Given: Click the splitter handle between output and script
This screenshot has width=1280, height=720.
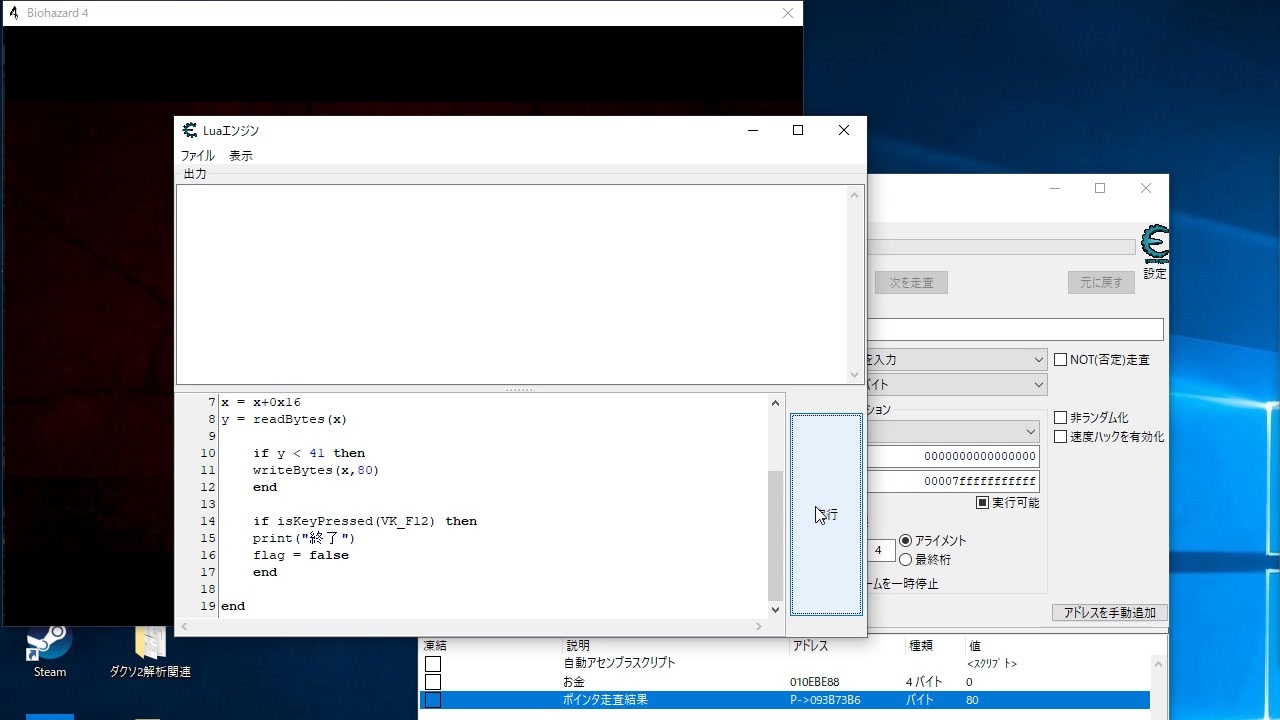Looking at the screenshot, I should click(x=520, y=389).
